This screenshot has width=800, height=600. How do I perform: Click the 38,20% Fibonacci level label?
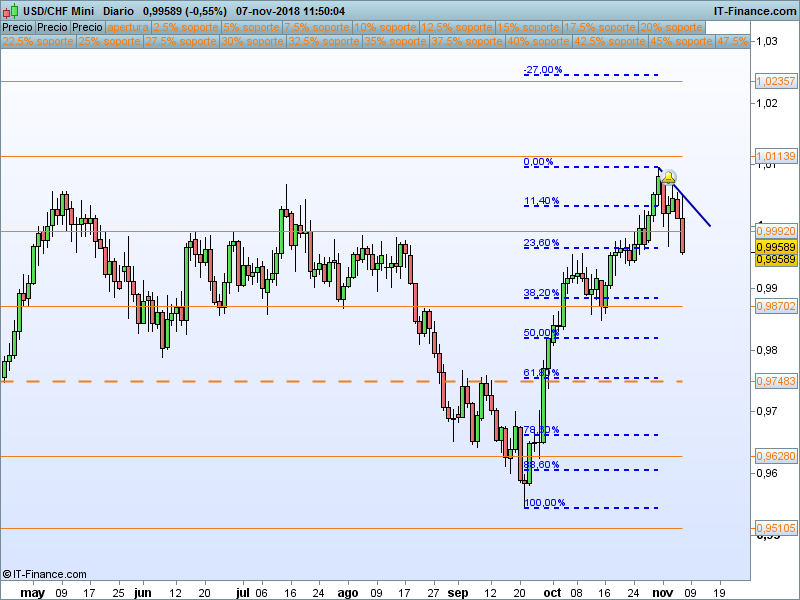point(541,293)
